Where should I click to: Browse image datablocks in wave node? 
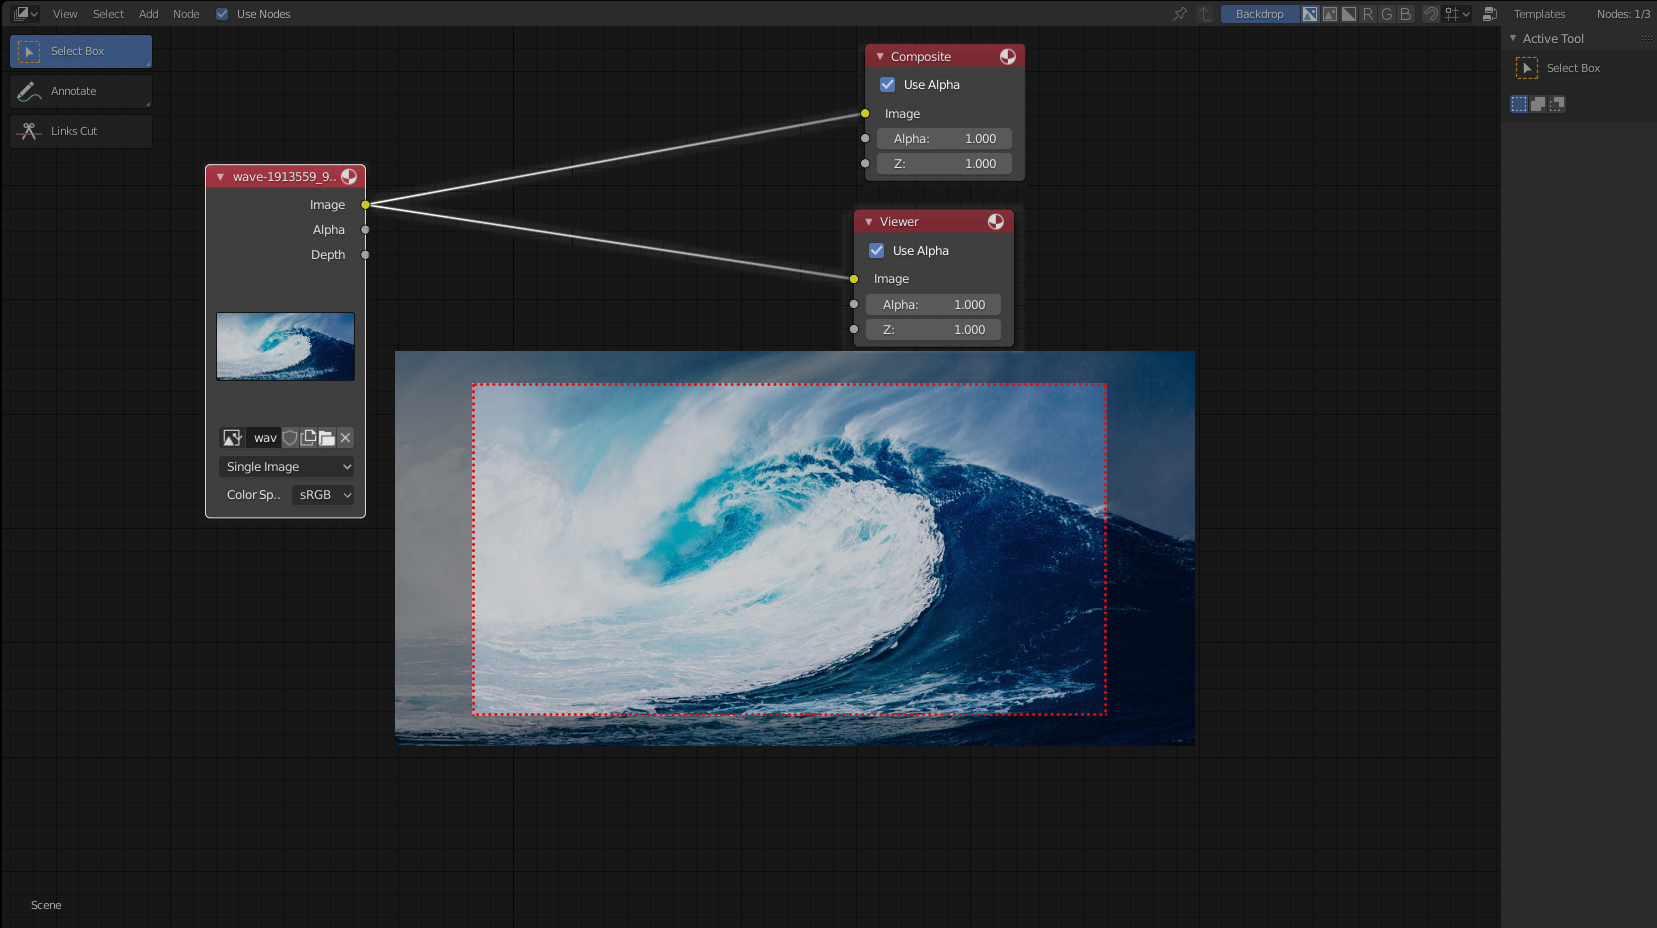click(232, 438)
